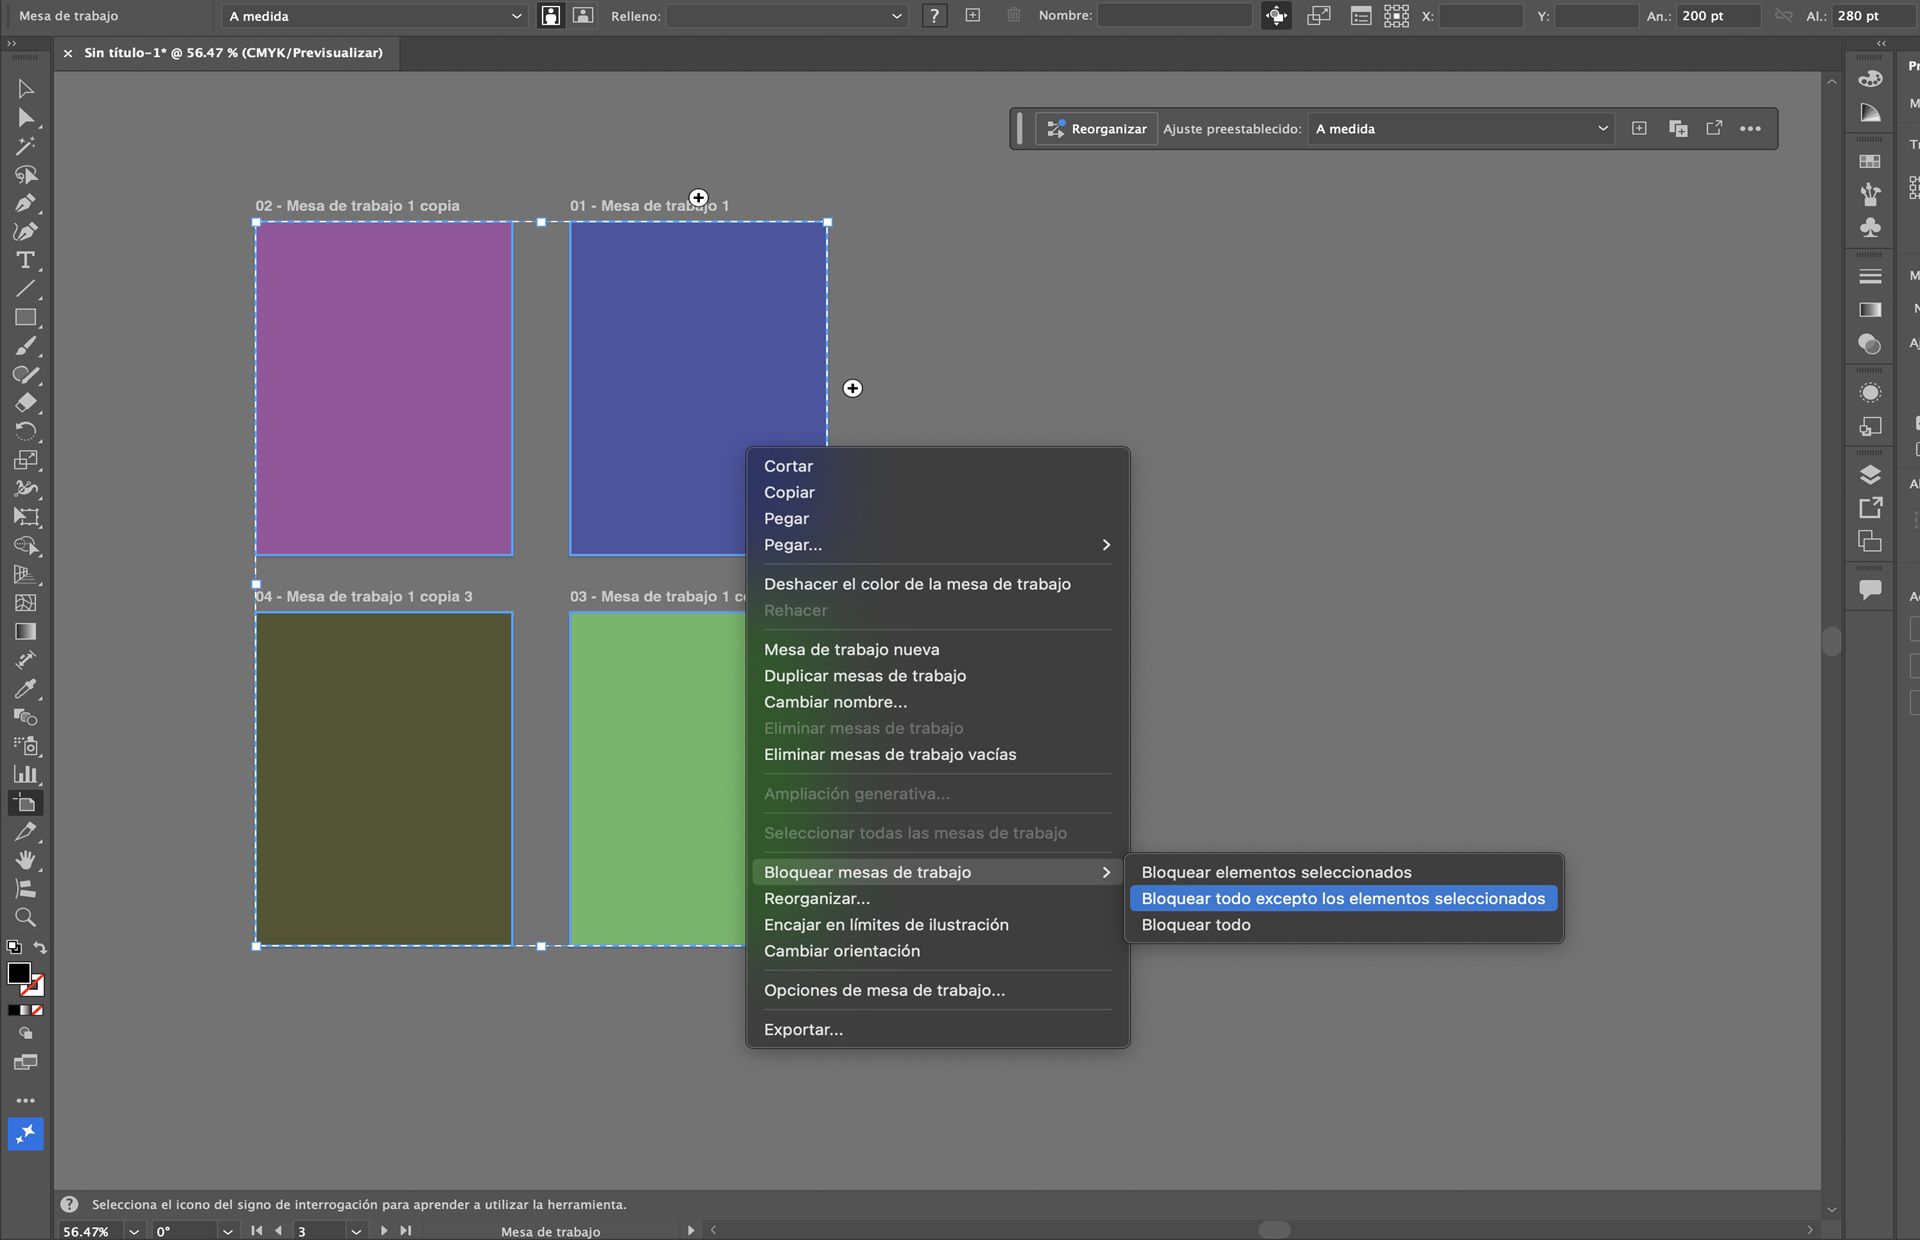Image resolution: width=1920 pixels, height=1240 pixels.
Task: Open the Layers panel icon
Action: coord(1870,475)
